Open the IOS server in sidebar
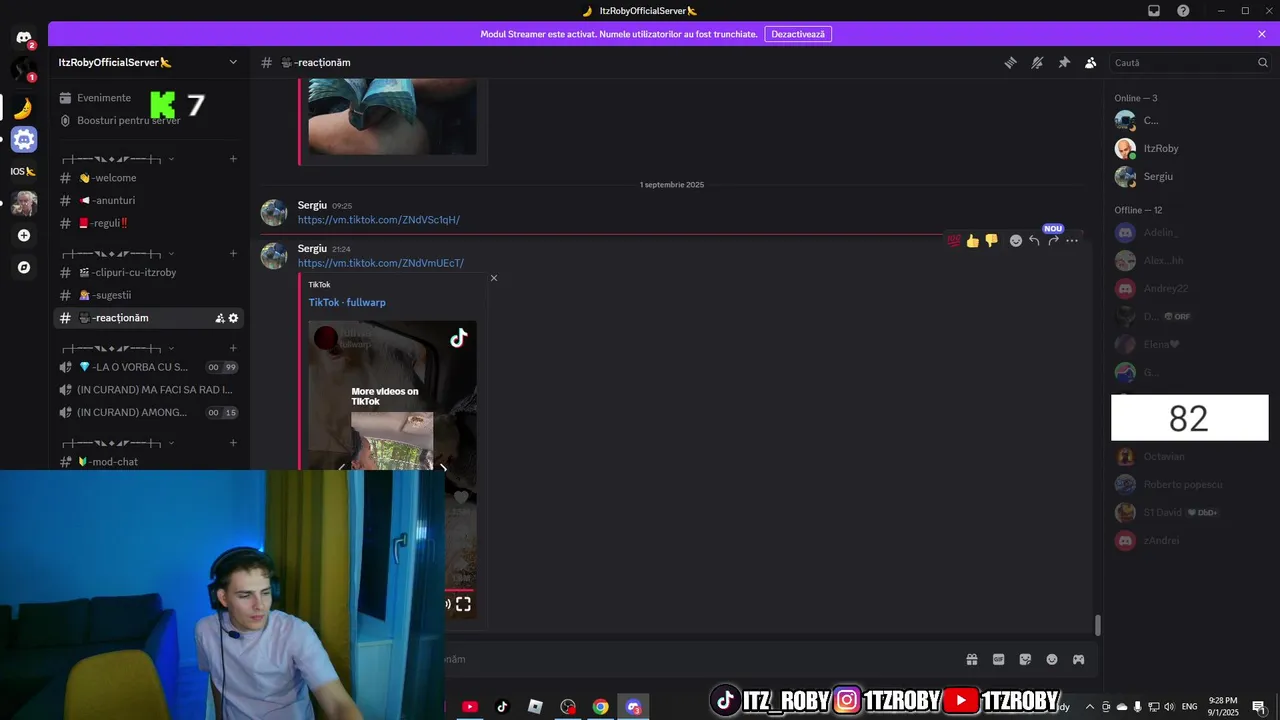The width and height of the screenshot is (1280, 720). point(24,171)
